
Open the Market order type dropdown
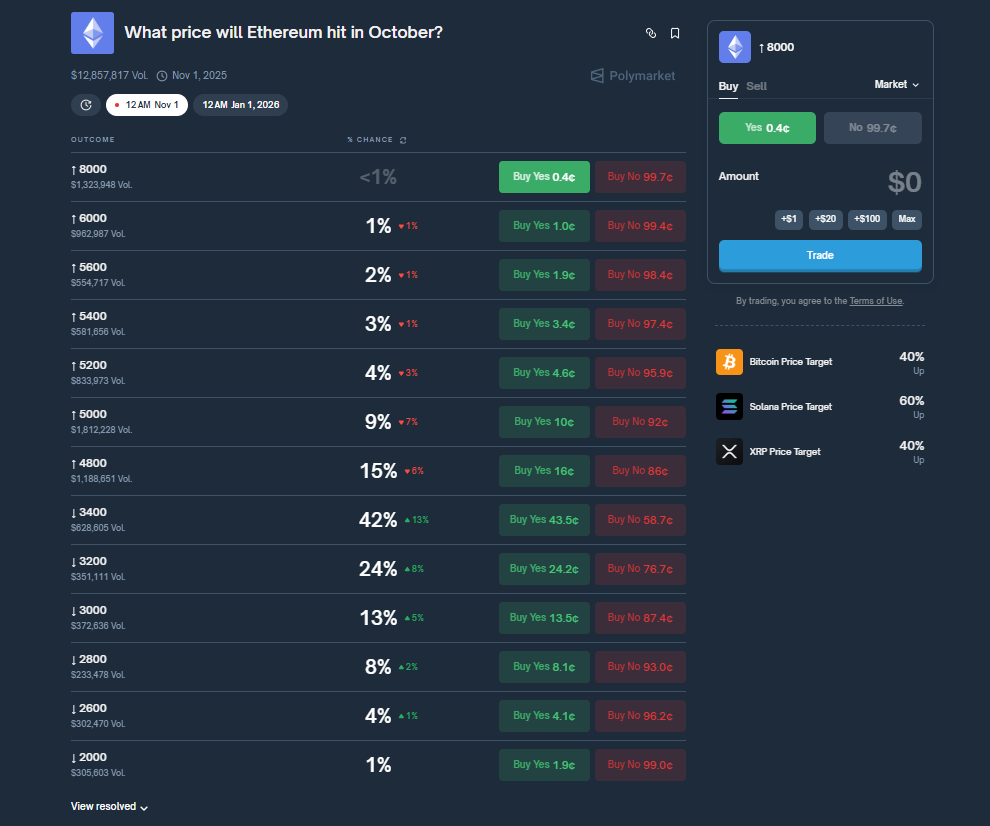click(x=896, y=85)
